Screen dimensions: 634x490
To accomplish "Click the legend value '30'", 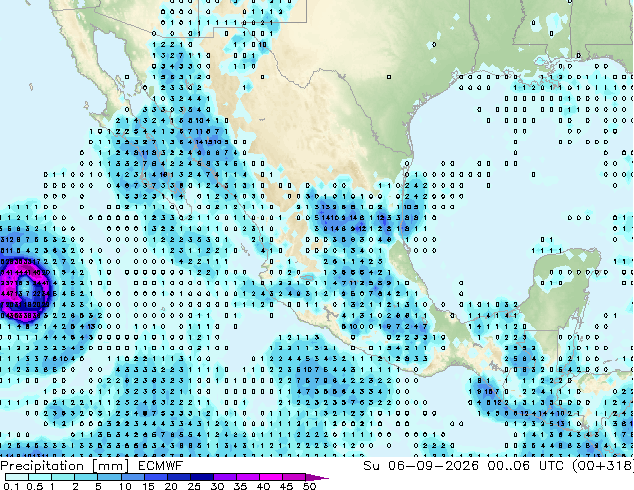I will tap(217, 486).
